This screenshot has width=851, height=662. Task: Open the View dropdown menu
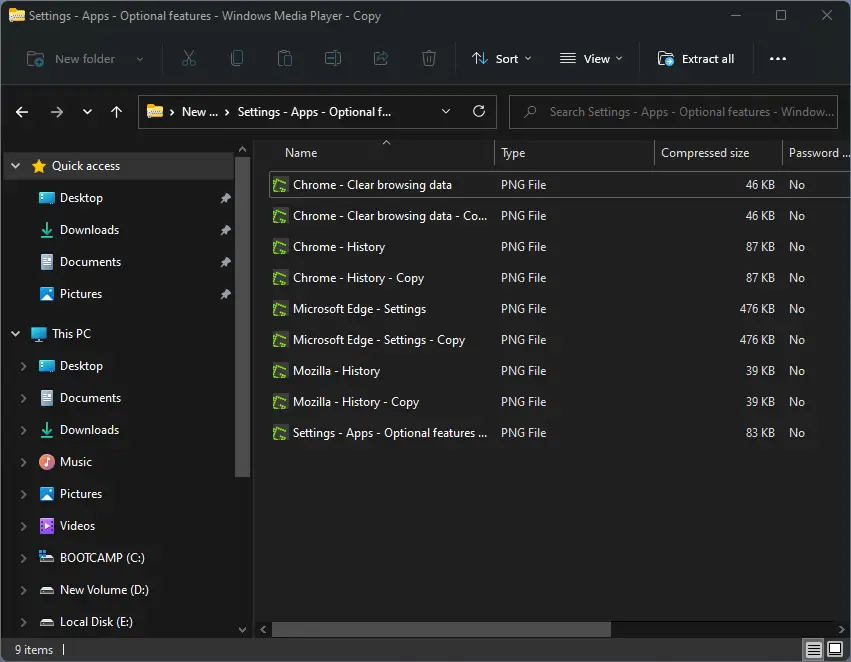591,59
